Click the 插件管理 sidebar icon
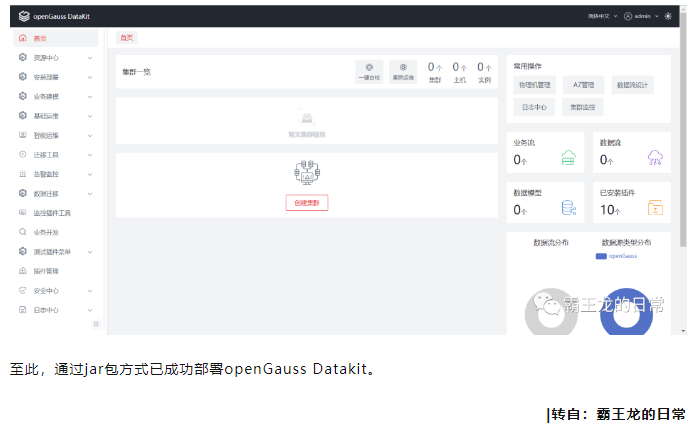The width and height of the screenshot is (693, 443). [23, 271]
